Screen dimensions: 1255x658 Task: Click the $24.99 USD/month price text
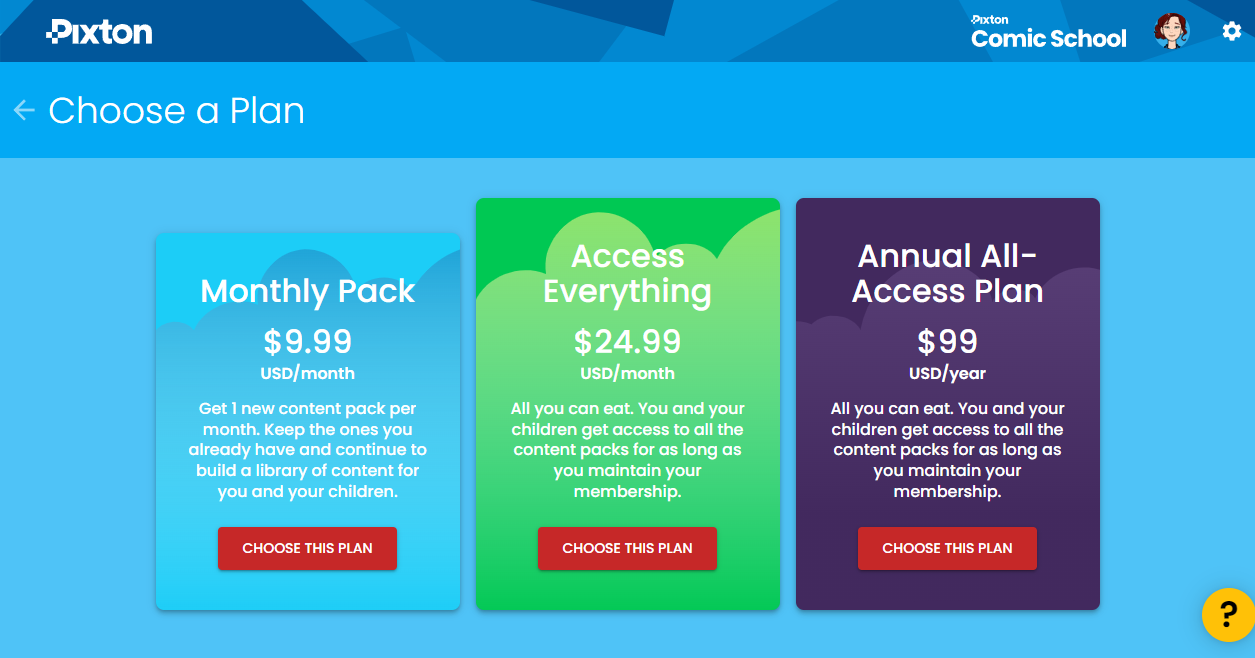click(x=627, y=350)
